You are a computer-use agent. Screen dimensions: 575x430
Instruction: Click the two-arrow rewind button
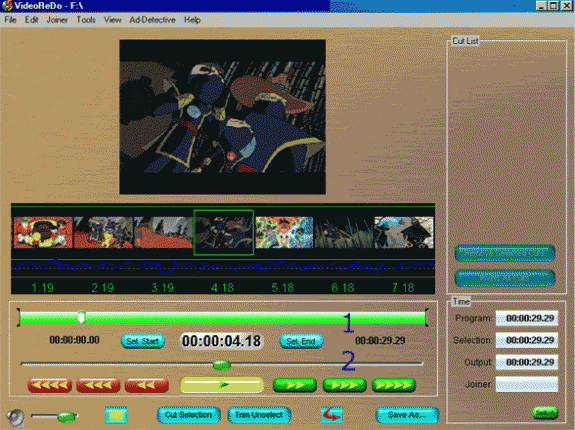pos(146,385)
